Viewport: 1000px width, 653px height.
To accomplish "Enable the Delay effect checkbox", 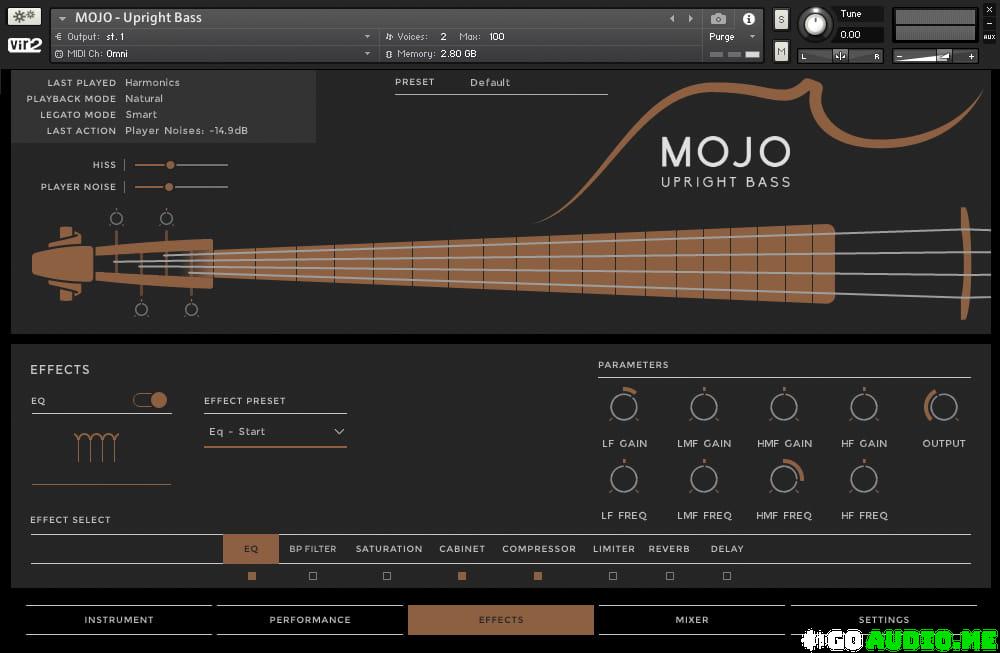I will (x=727, y=576).
